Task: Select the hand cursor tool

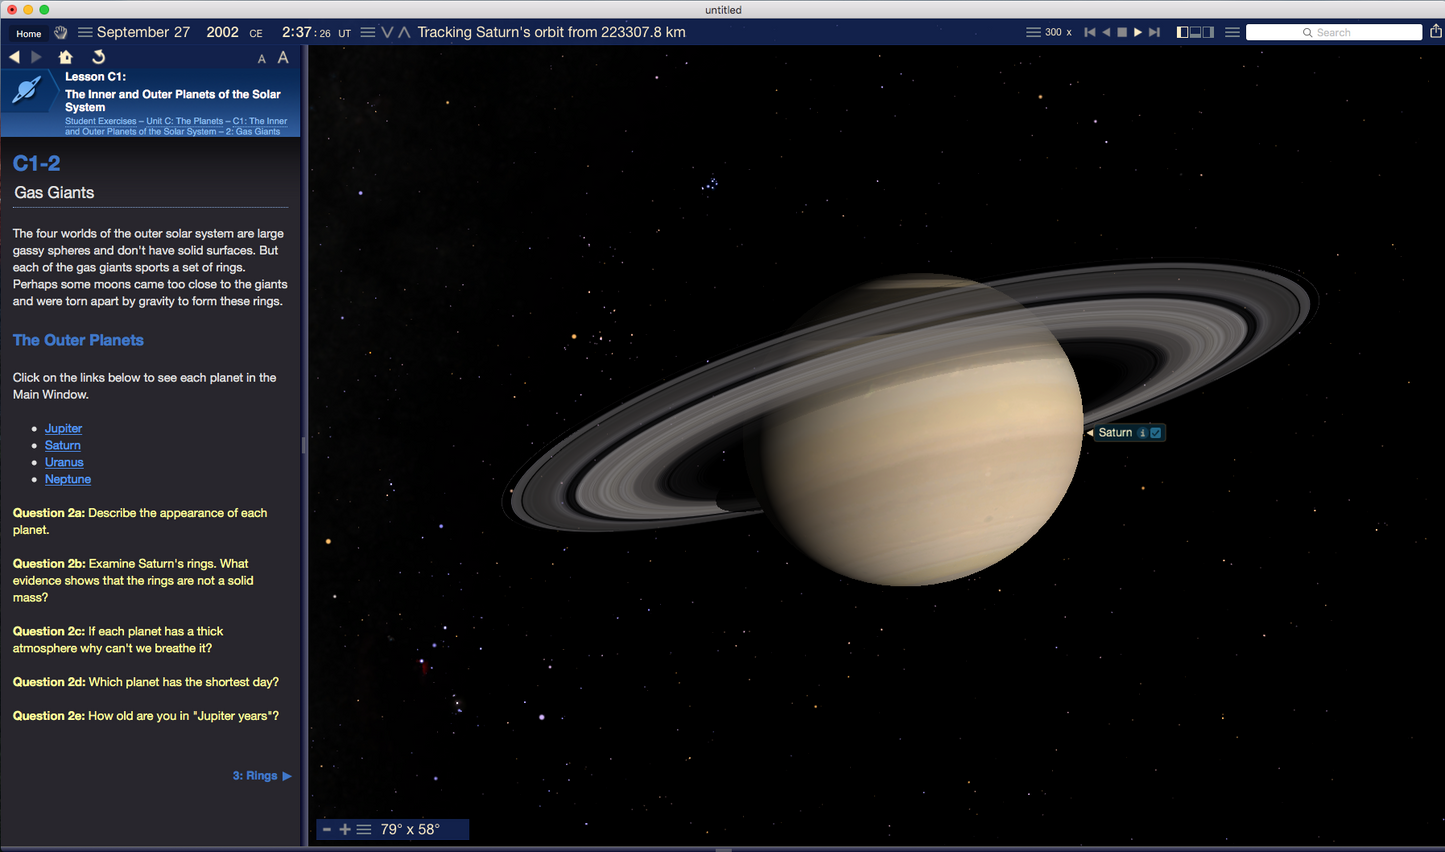Action: [61, 33]
